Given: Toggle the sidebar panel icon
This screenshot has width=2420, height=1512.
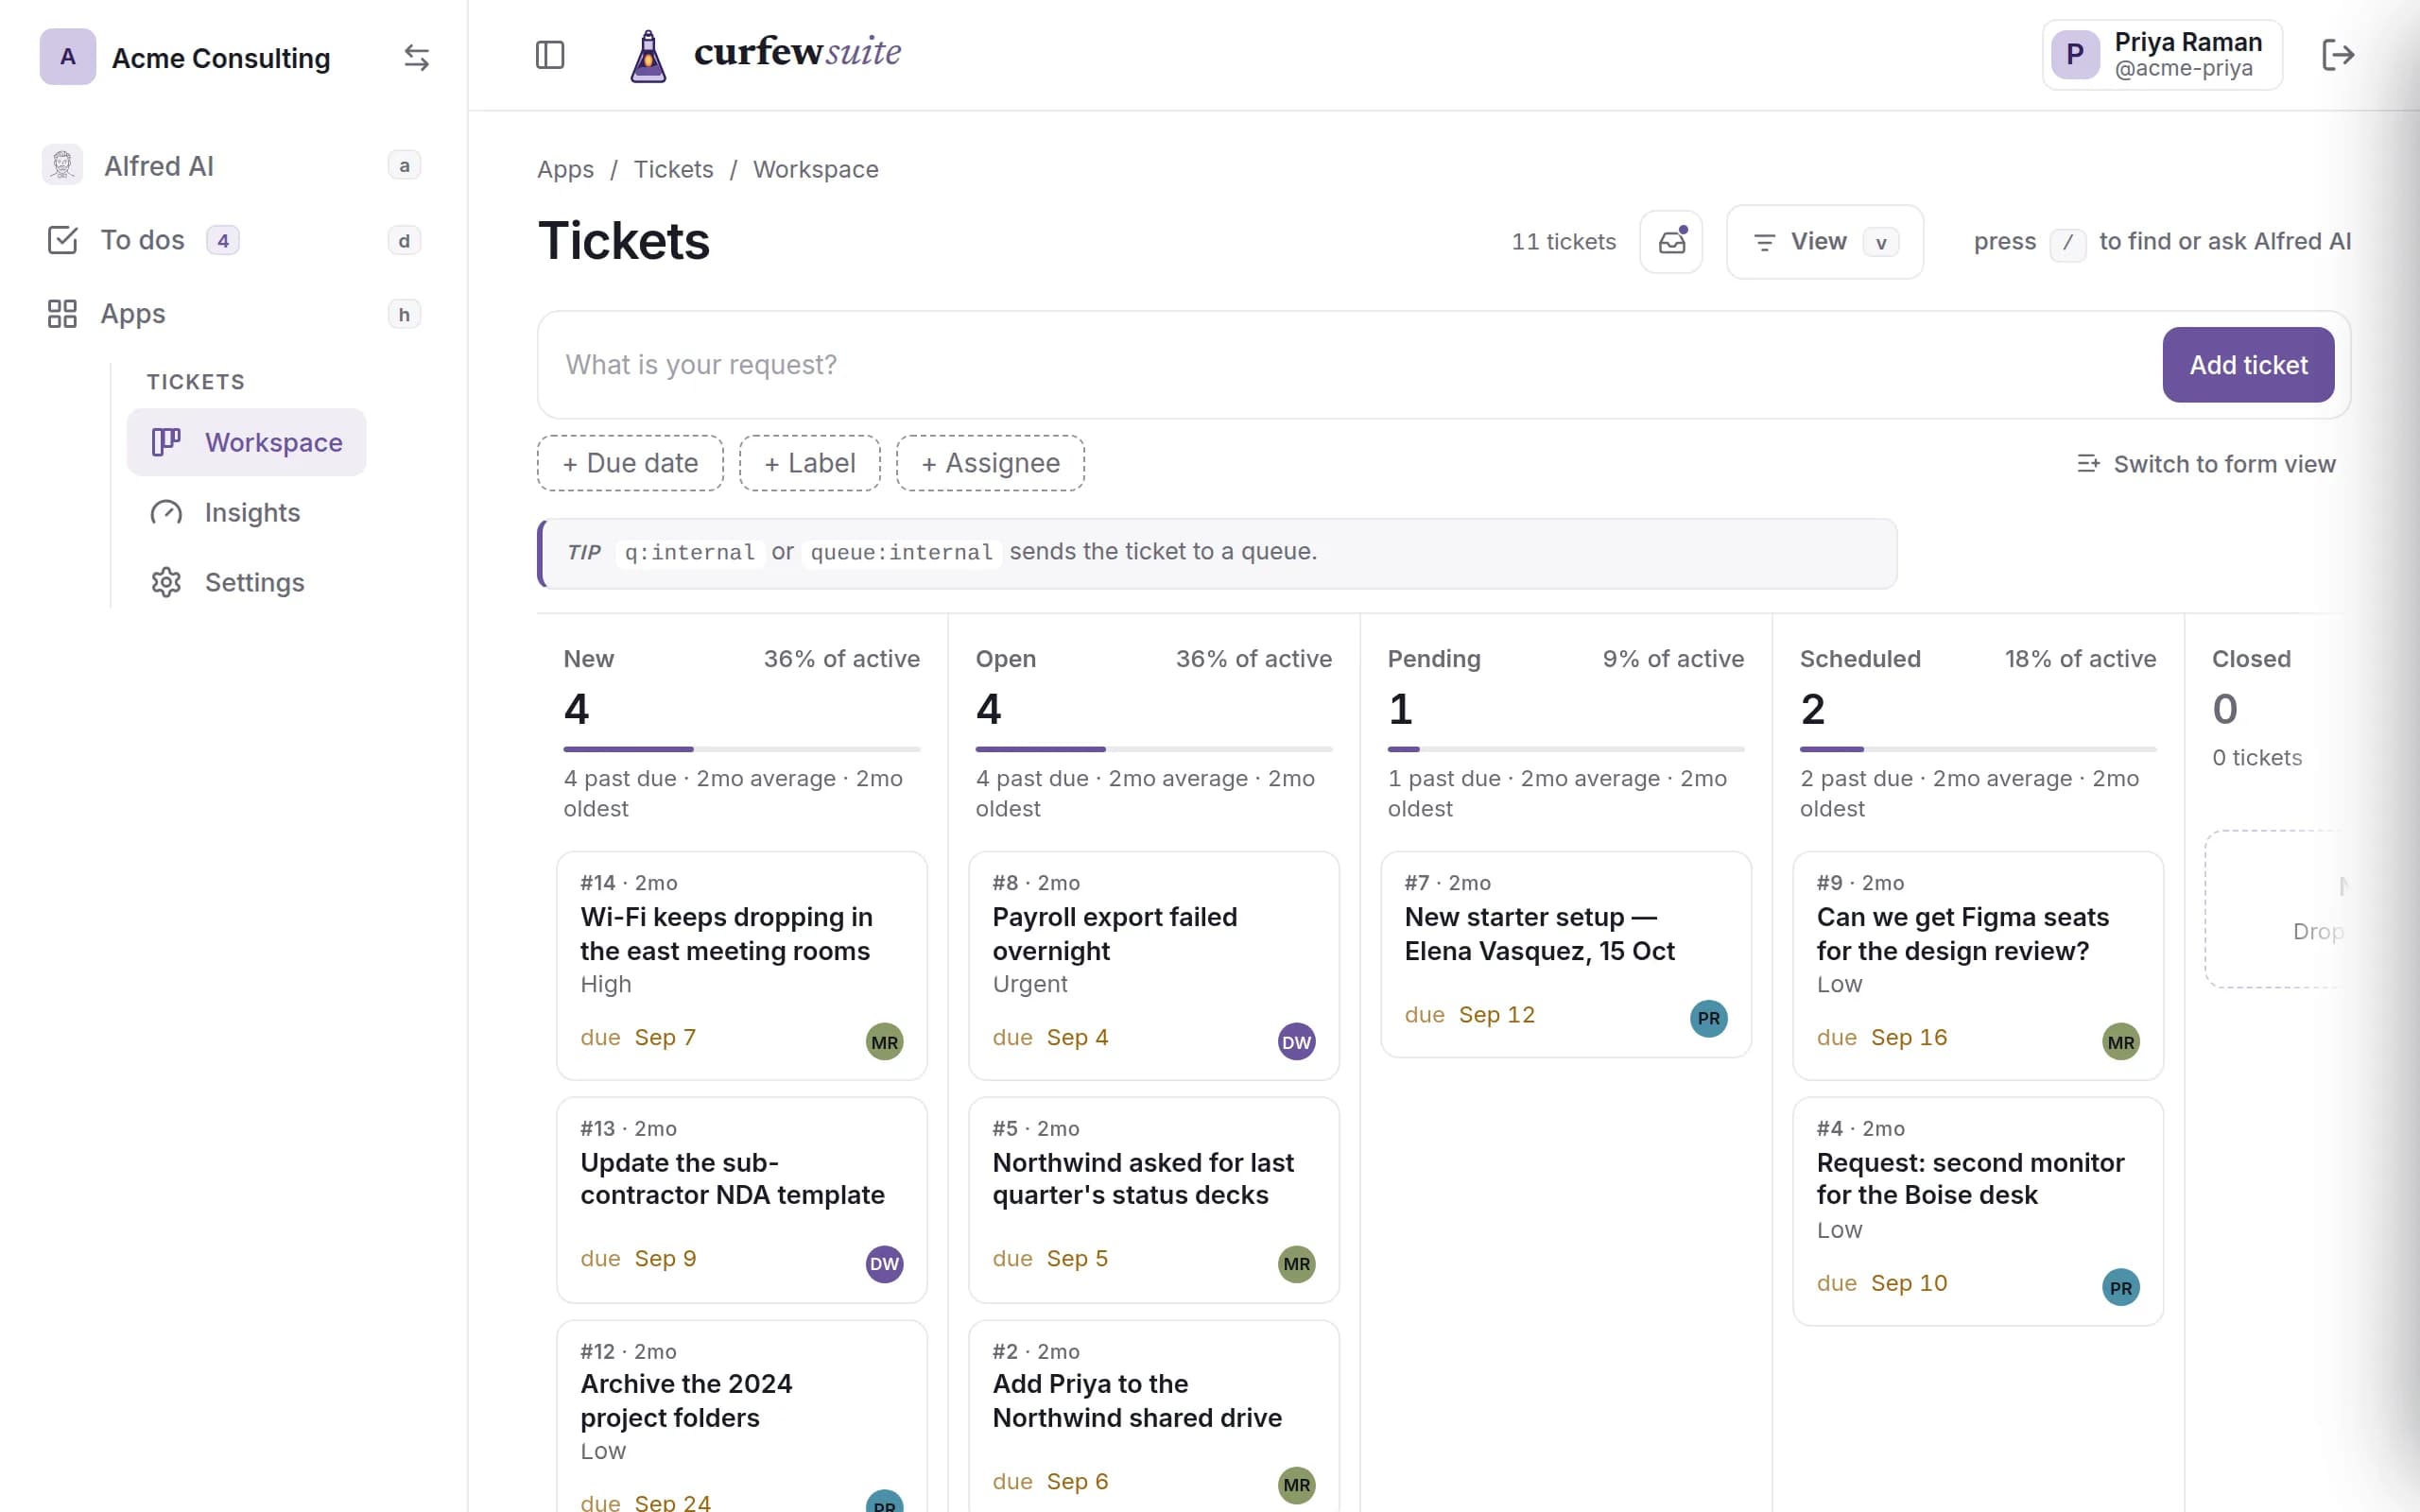Looking at the screenshot, I should tap(550, 55).
